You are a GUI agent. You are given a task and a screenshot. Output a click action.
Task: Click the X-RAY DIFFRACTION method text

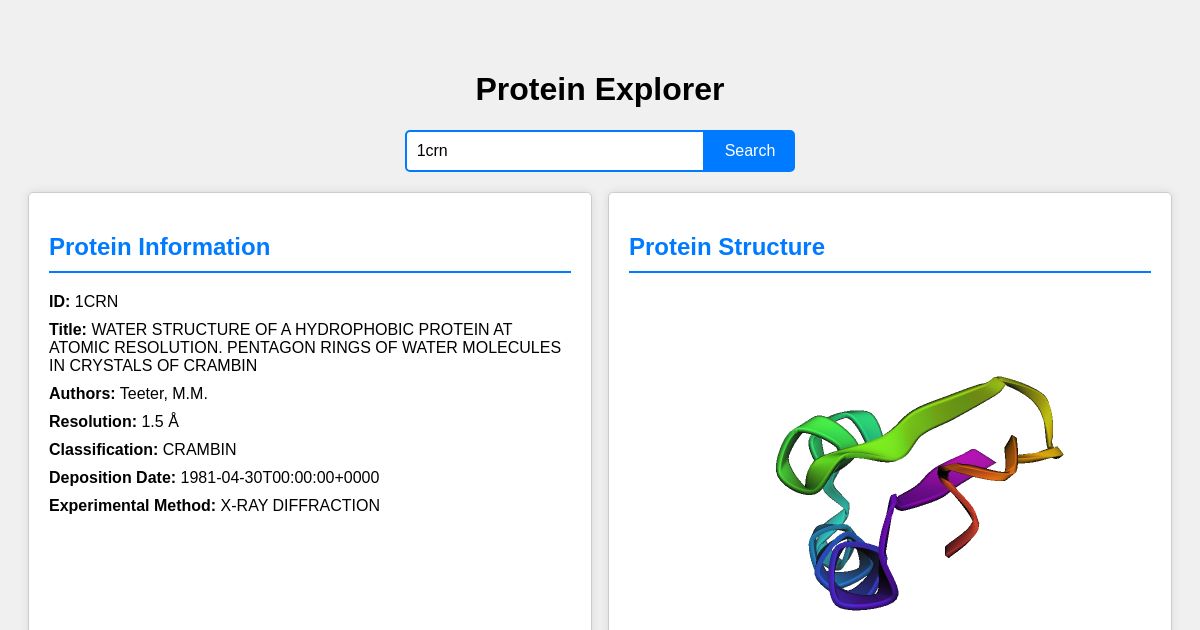click(x=300, y=506)
